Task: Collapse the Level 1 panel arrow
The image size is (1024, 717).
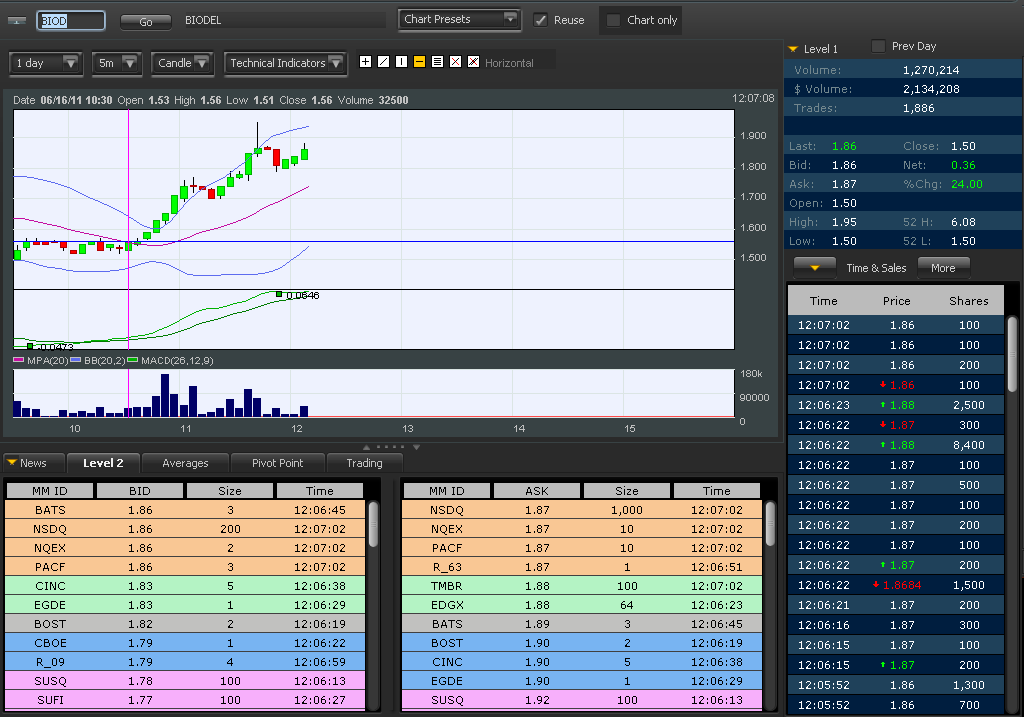Action: (x=792, y=48)
